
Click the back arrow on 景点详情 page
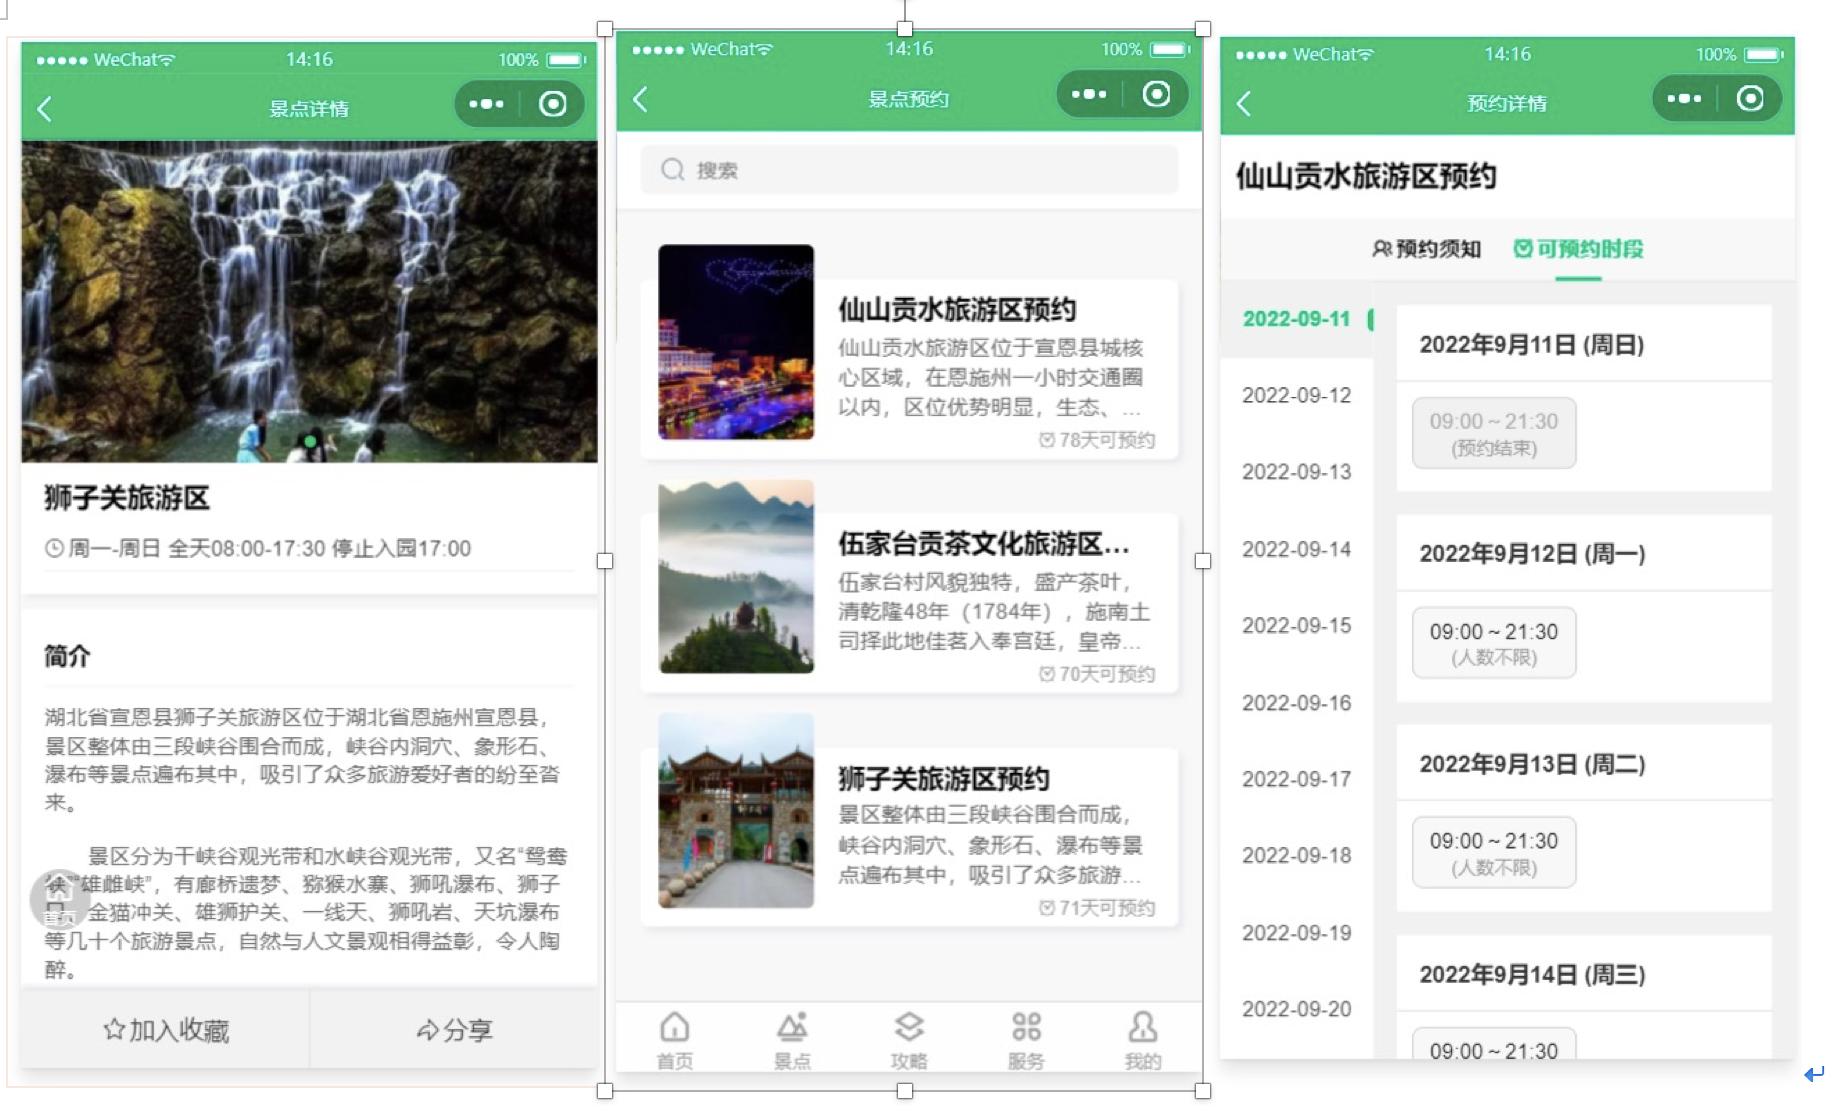pyautogui.click(x=44, y=107)
